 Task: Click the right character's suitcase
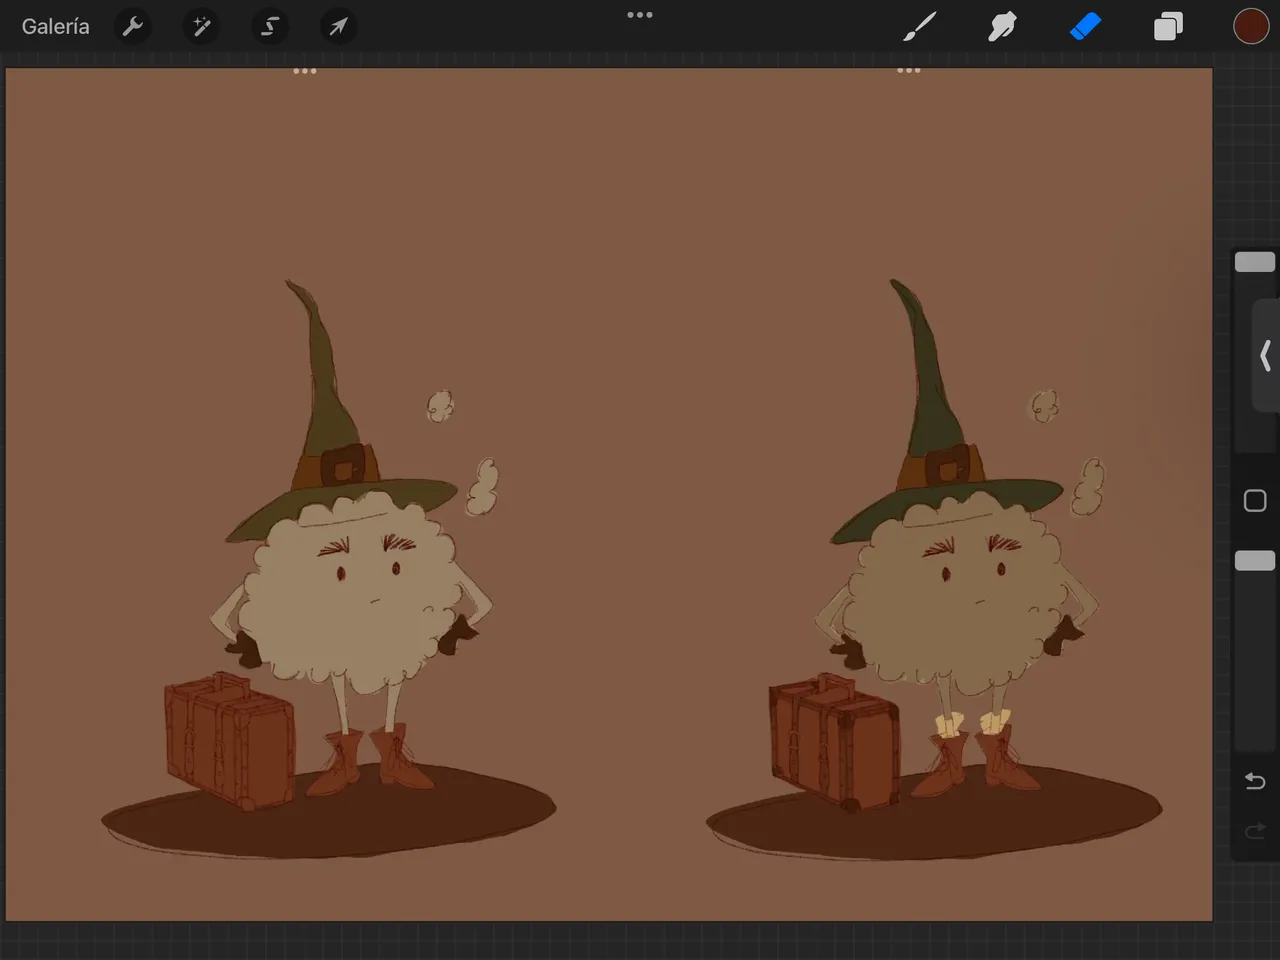pyautogui.click(x=836, y=742)
